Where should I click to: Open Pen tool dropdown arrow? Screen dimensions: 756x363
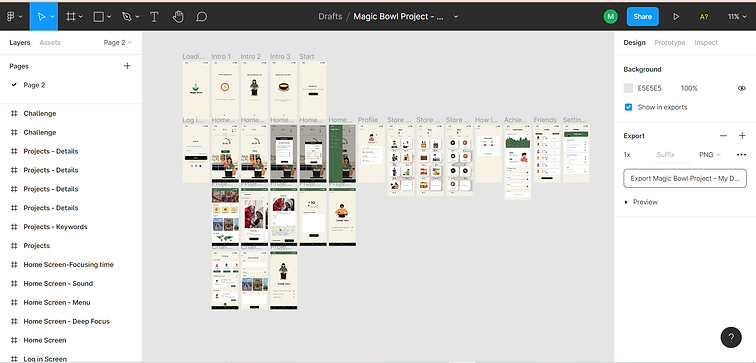click(137, 16)
